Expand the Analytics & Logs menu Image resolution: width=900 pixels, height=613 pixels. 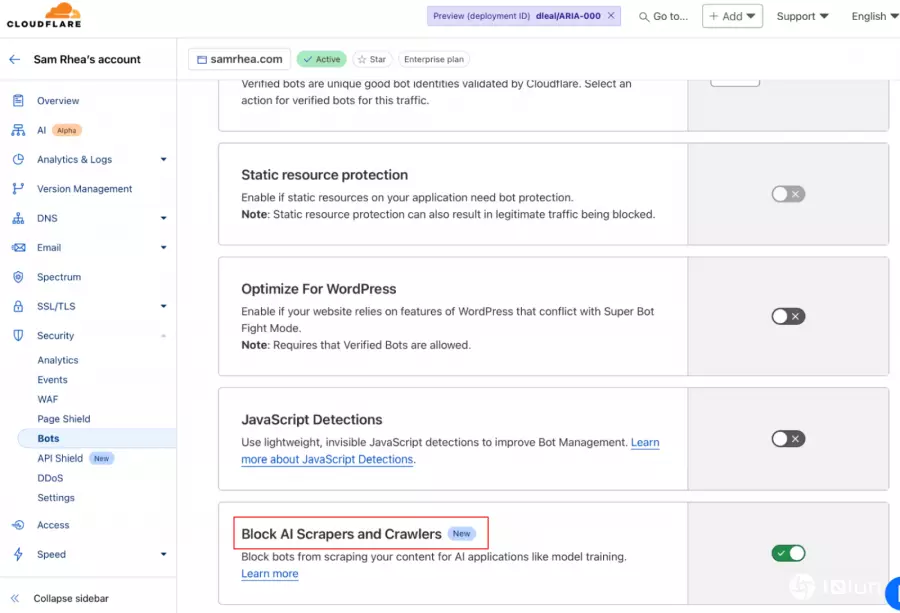(164, 160)
